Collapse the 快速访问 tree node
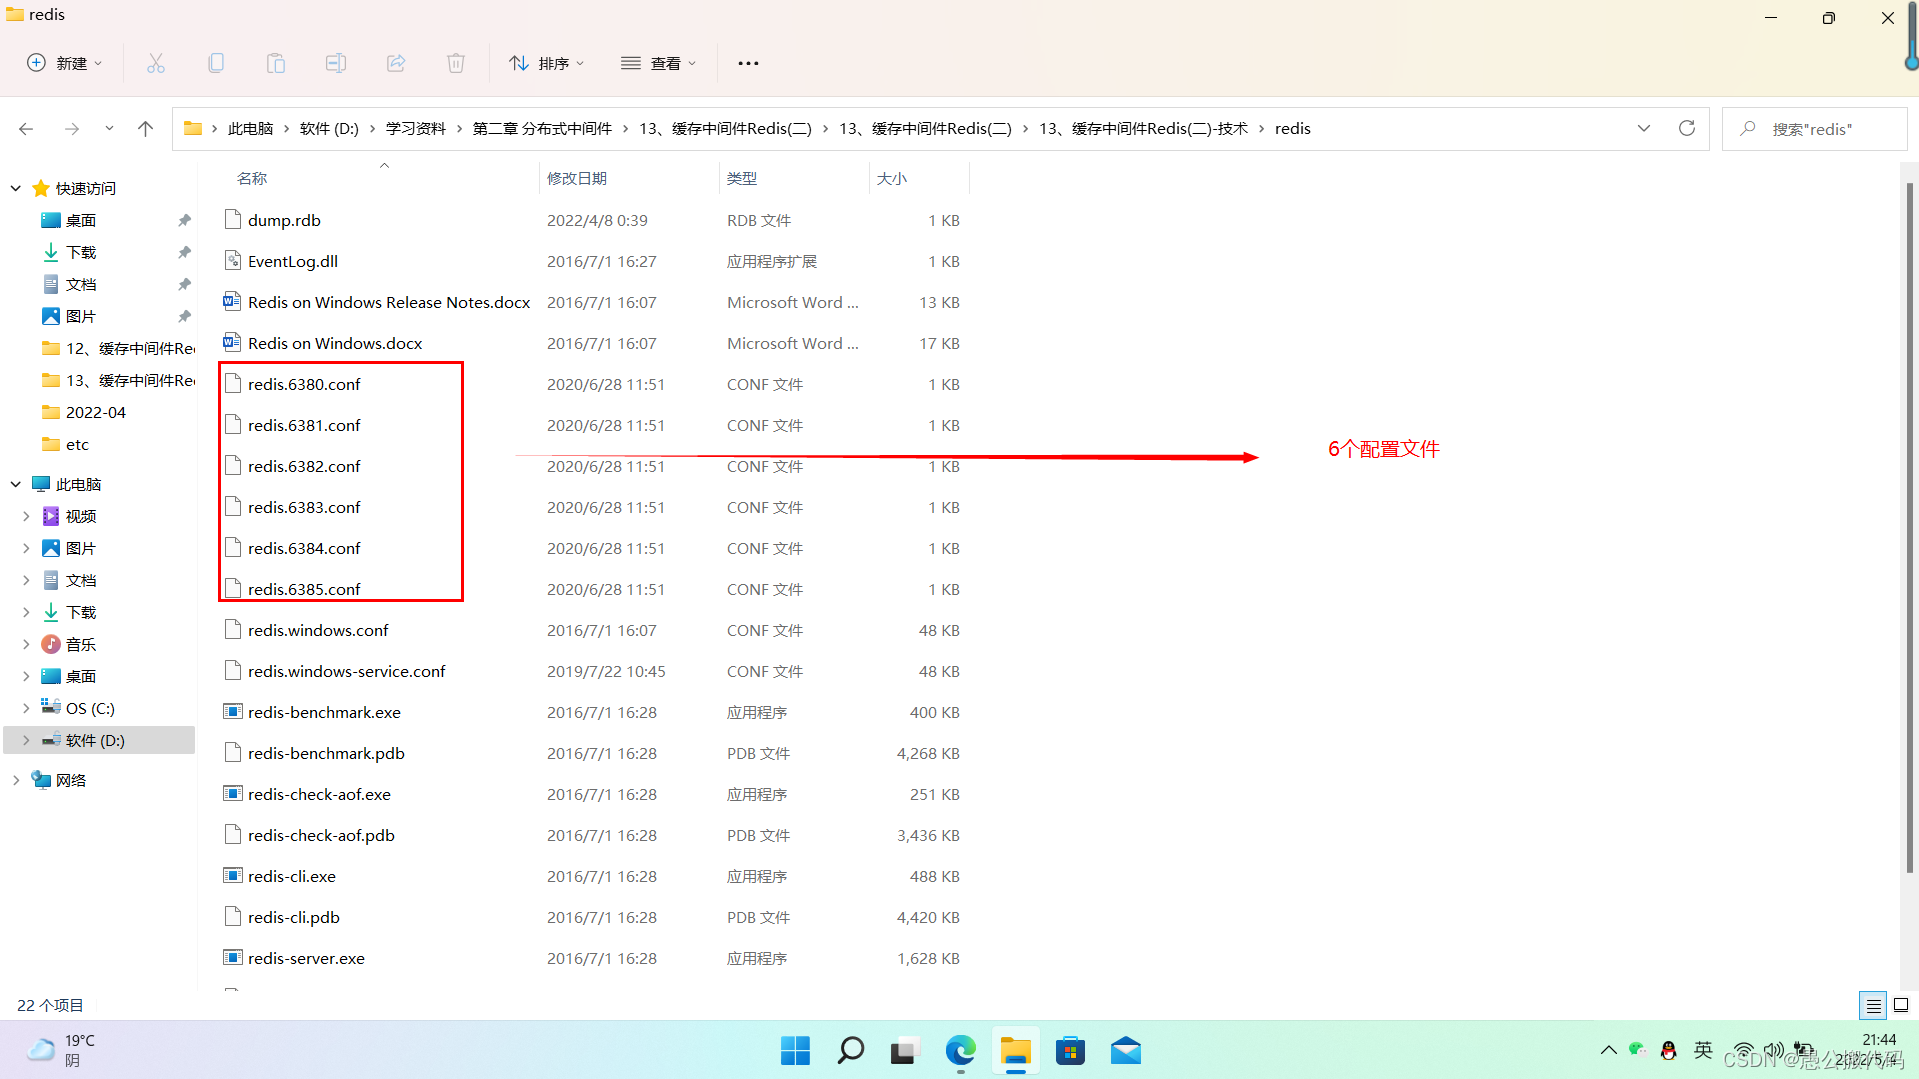Viewport: 1919px width, 1079px height. coord(16,188)
